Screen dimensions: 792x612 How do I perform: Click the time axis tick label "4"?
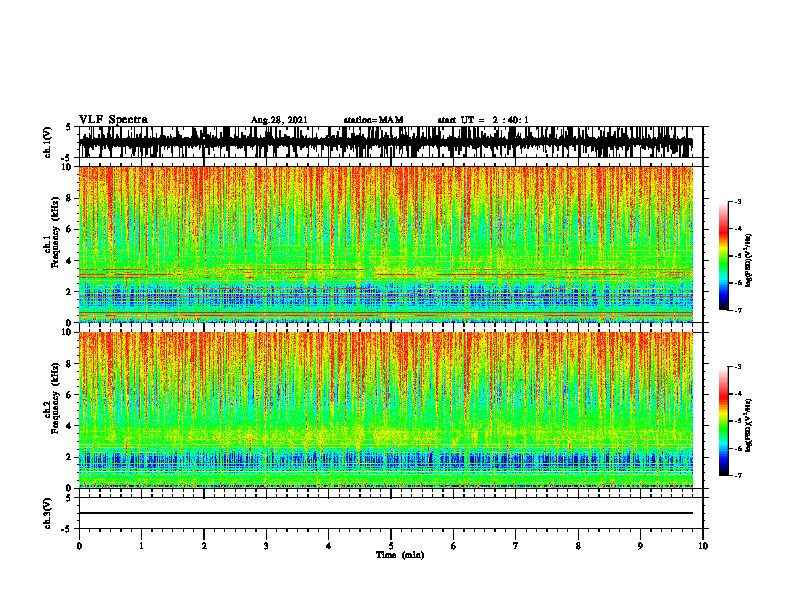[329, 546]
